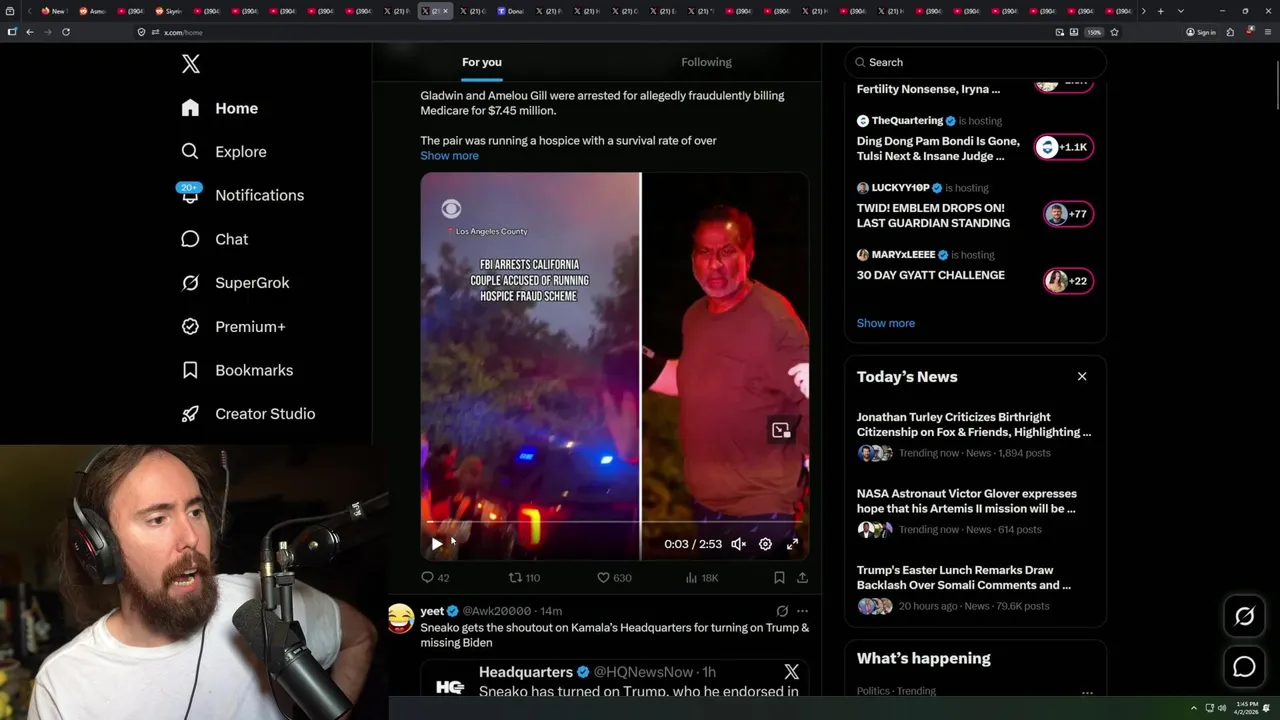Click the video progress bar

coord(614,522)
